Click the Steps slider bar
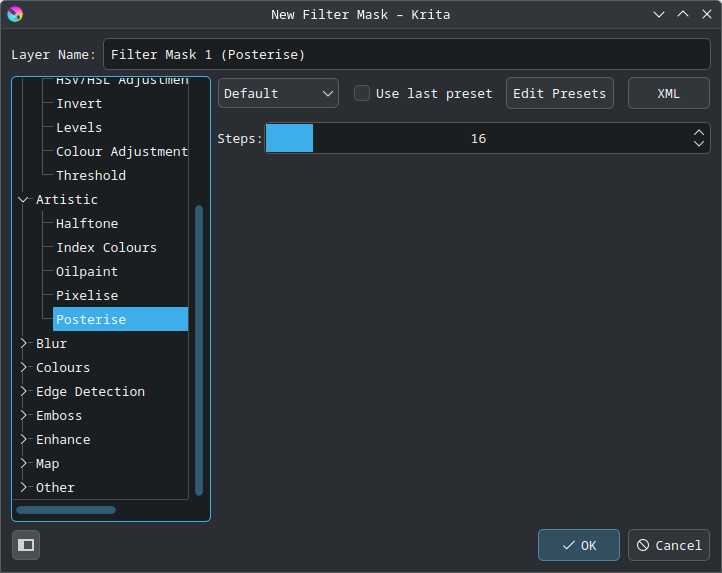The height and width of the screenshot is (573, 722). point(477,138)
